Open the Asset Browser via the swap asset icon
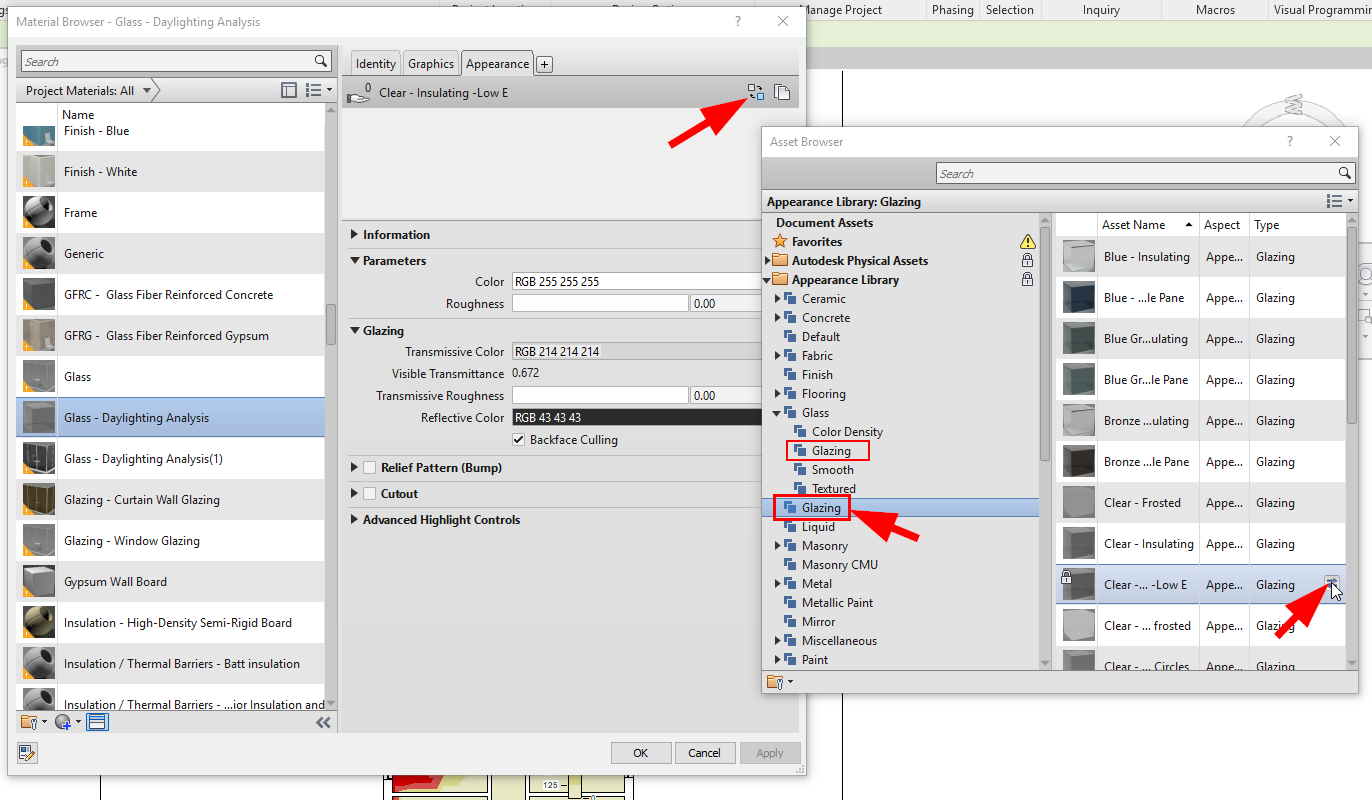Viewport: 1372px width, 800px height. click(755, 91)
